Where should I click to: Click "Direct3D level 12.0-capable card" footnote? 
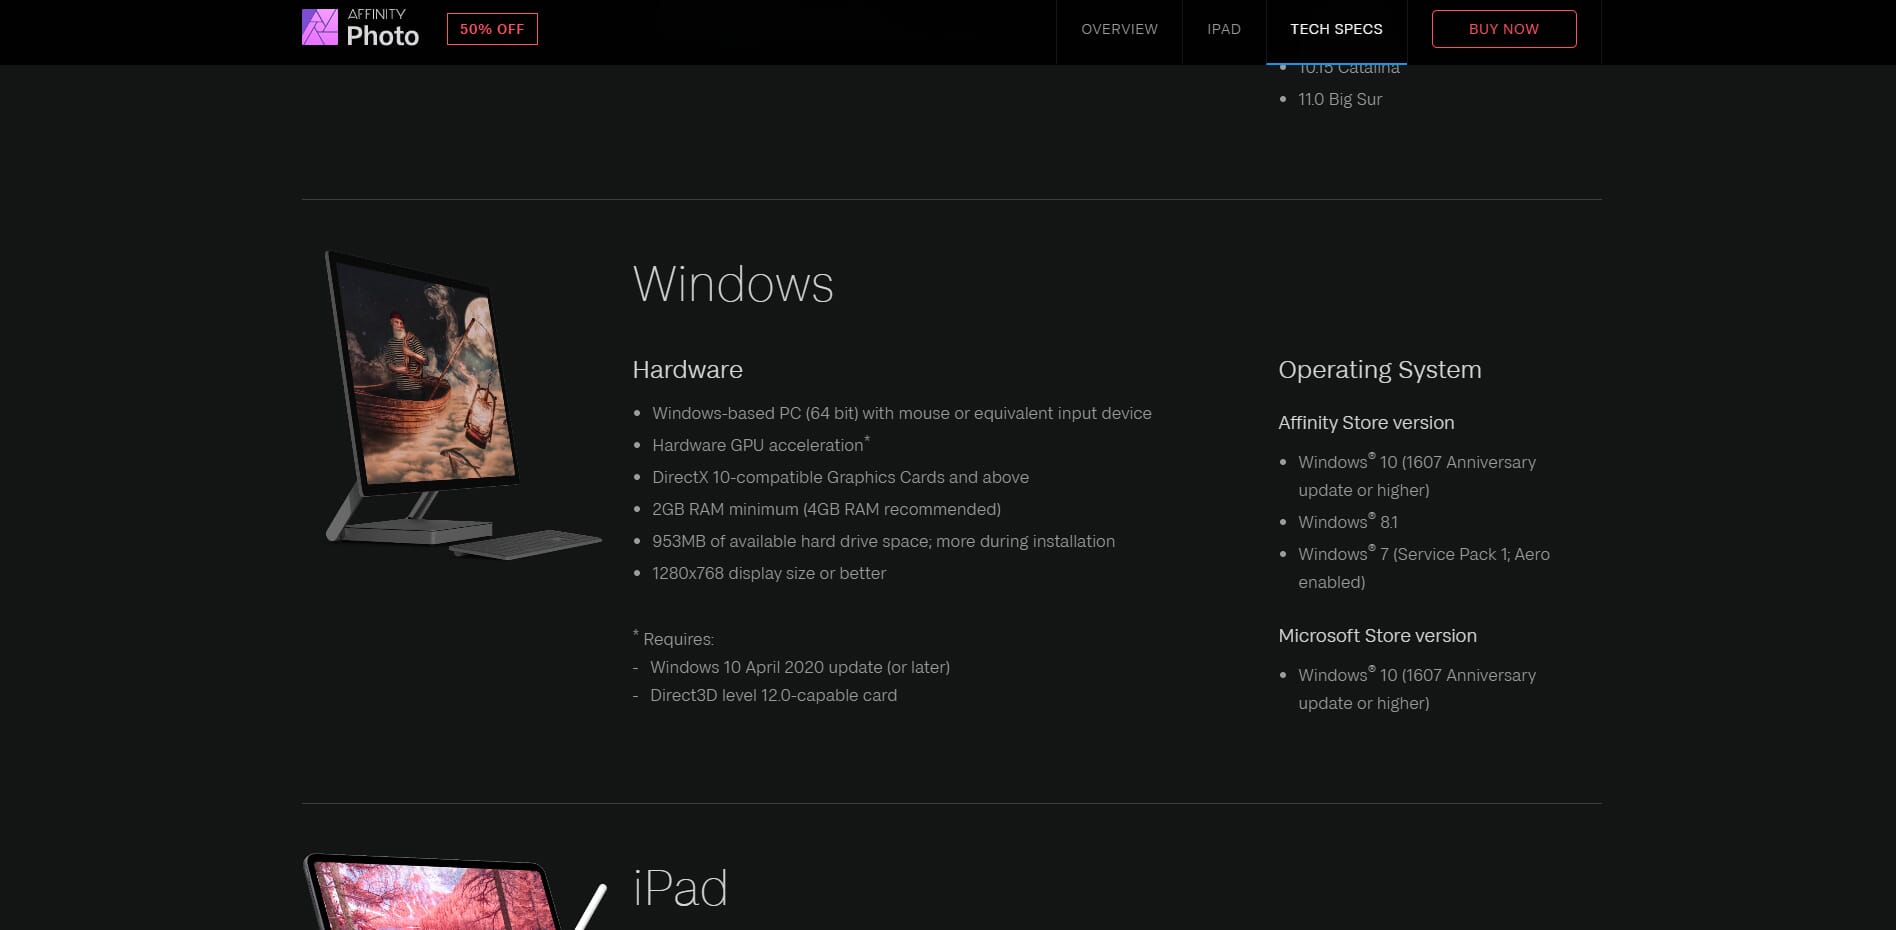(x=773, y=695)
